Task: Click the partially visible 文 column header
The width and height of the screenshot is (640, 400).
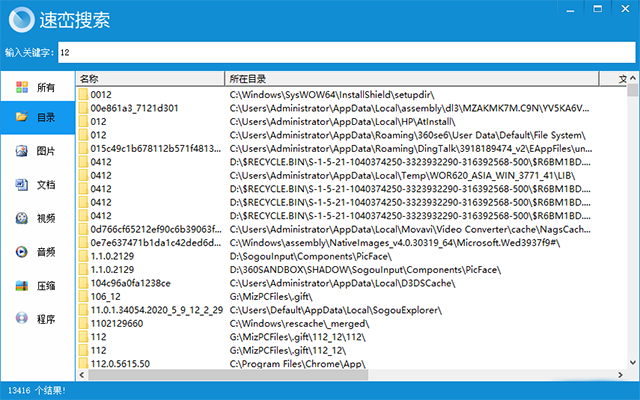Action: pos(613,78)
